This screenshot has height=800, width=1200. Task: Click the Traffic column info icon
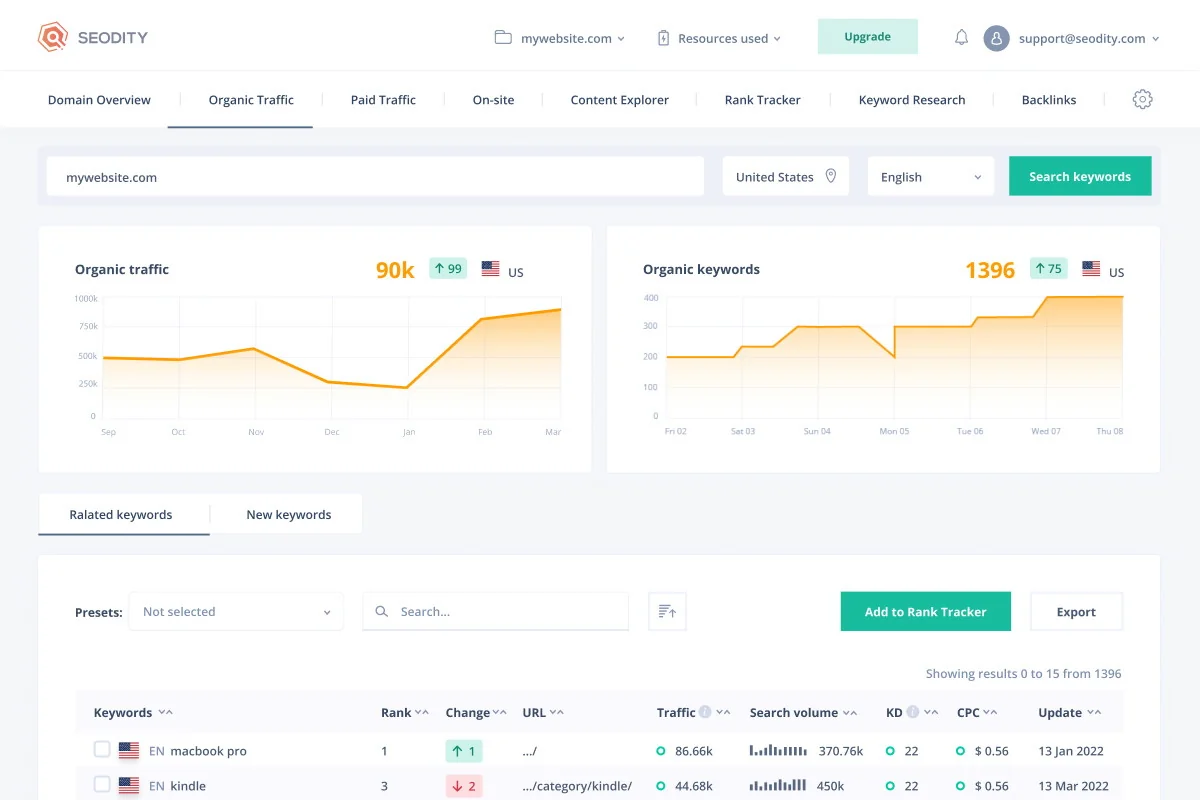pyautogui.click(x=705, y=712)
